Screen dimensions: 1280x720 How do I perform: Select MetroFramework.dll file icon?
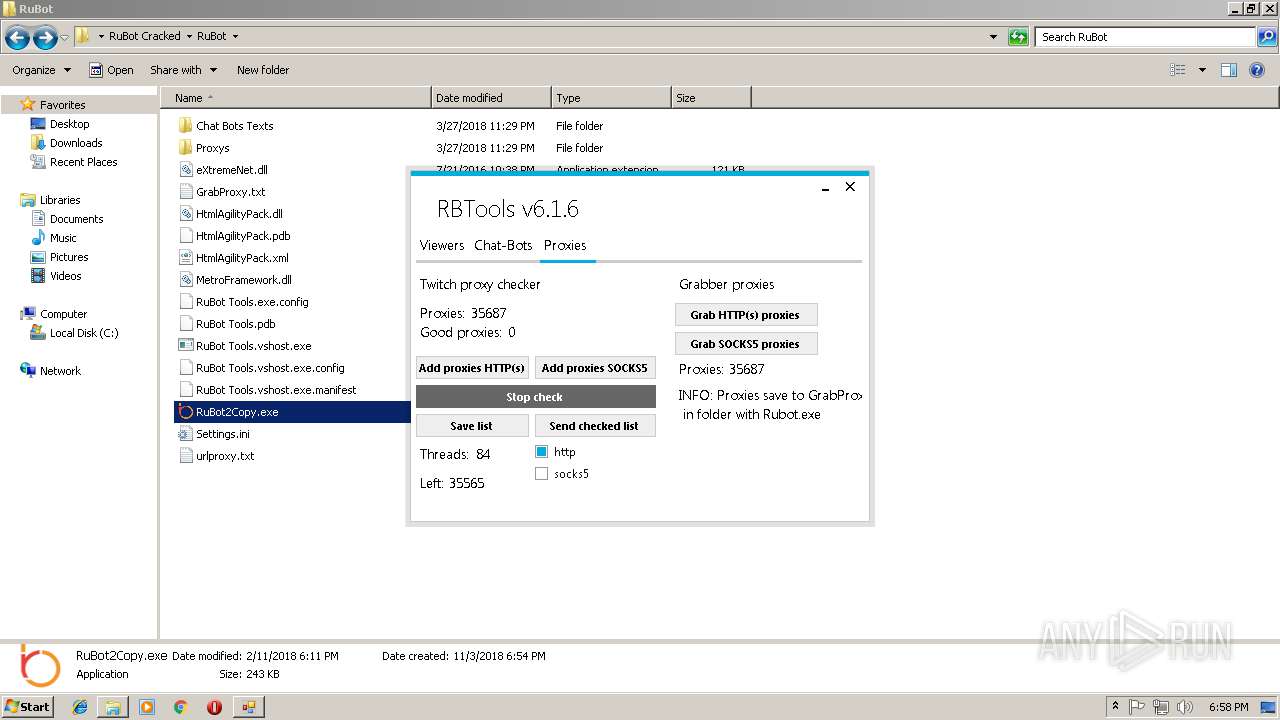point(185,280)
